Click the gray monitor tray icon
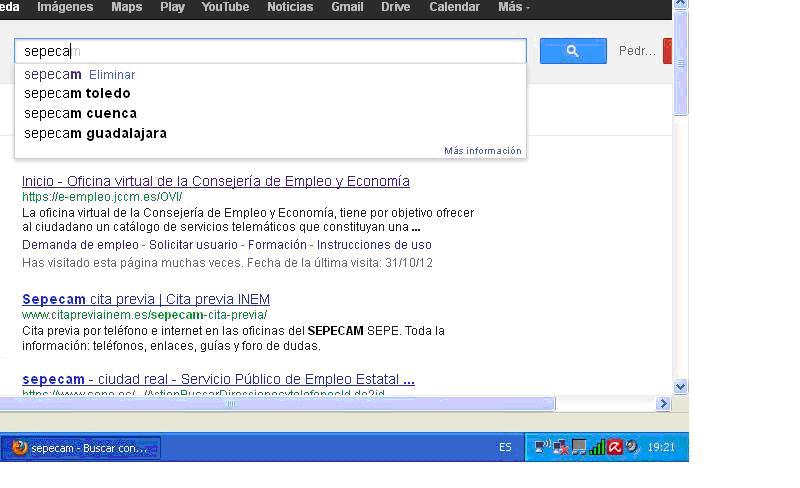The height and width of the screenshot is (488, 800). [x=579, y=448]
